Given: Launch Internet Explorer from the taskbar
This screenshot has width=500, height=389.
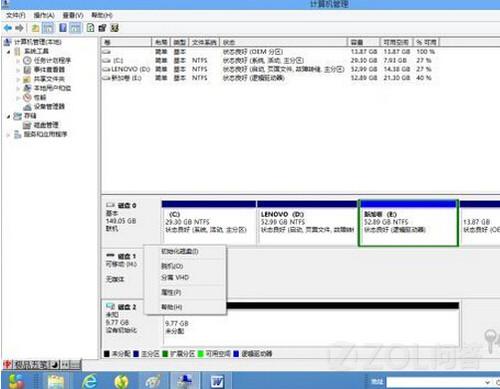Looking at the screenshot, I should click(x=89, y=381).
